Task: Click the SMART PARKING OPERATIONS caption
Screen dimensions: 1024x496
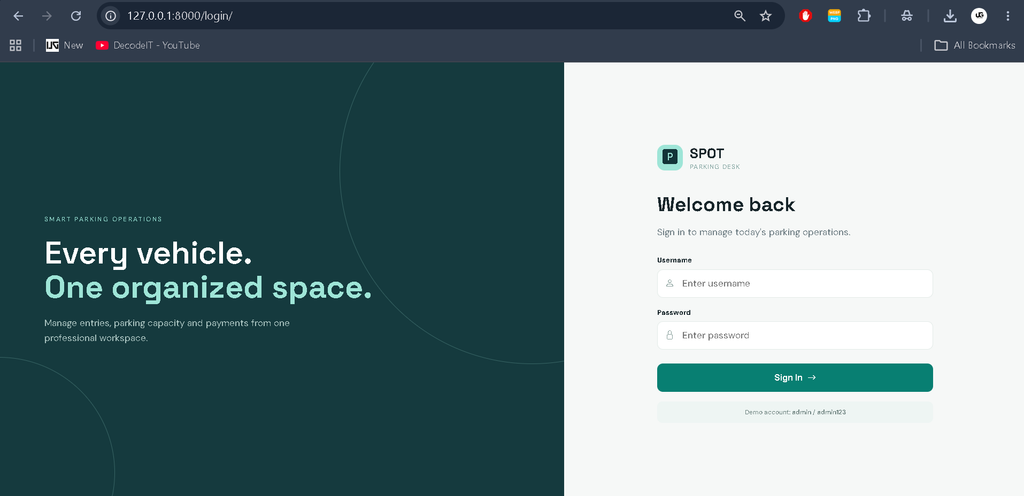Action: (103, 219)
